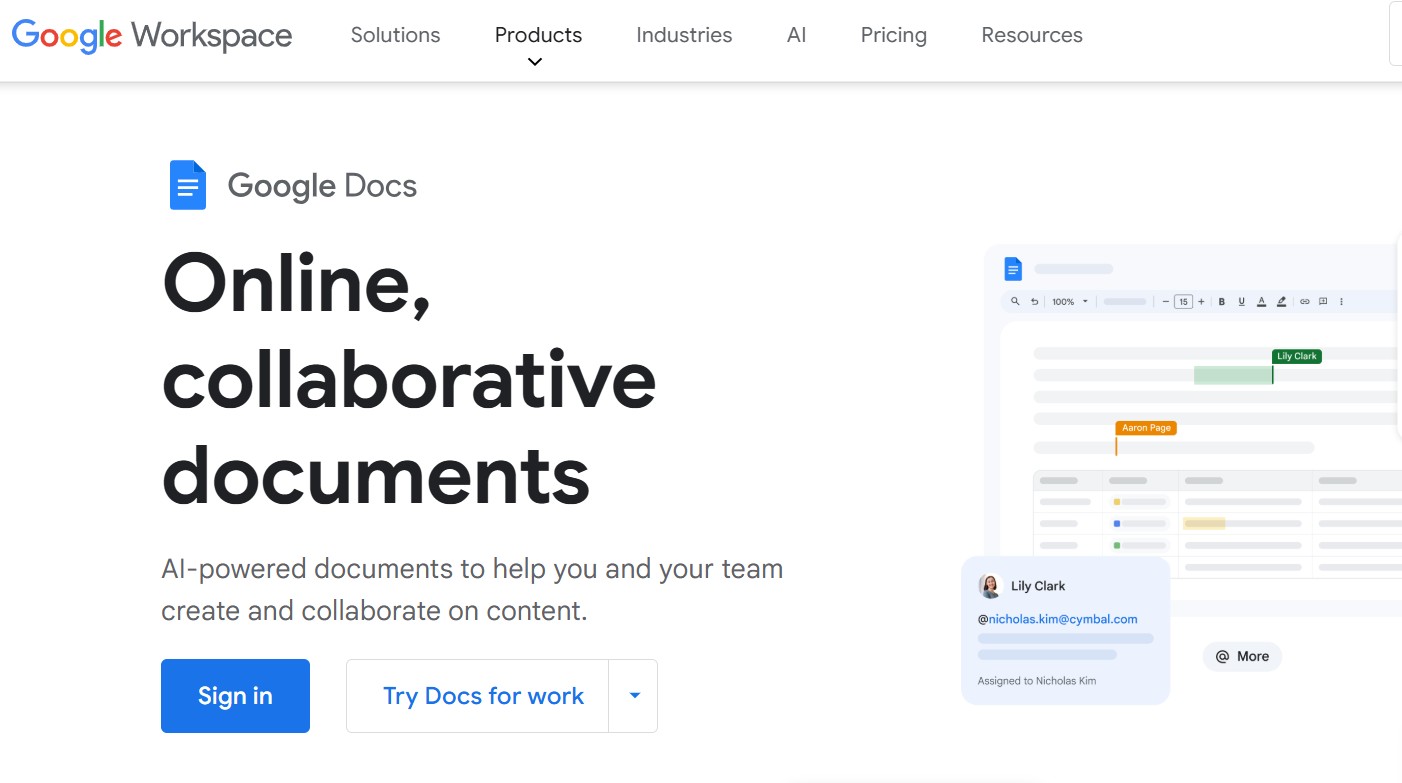Click the text color A icon
Viewport: 1402px width, 783px height.
tap(1261, 301)
